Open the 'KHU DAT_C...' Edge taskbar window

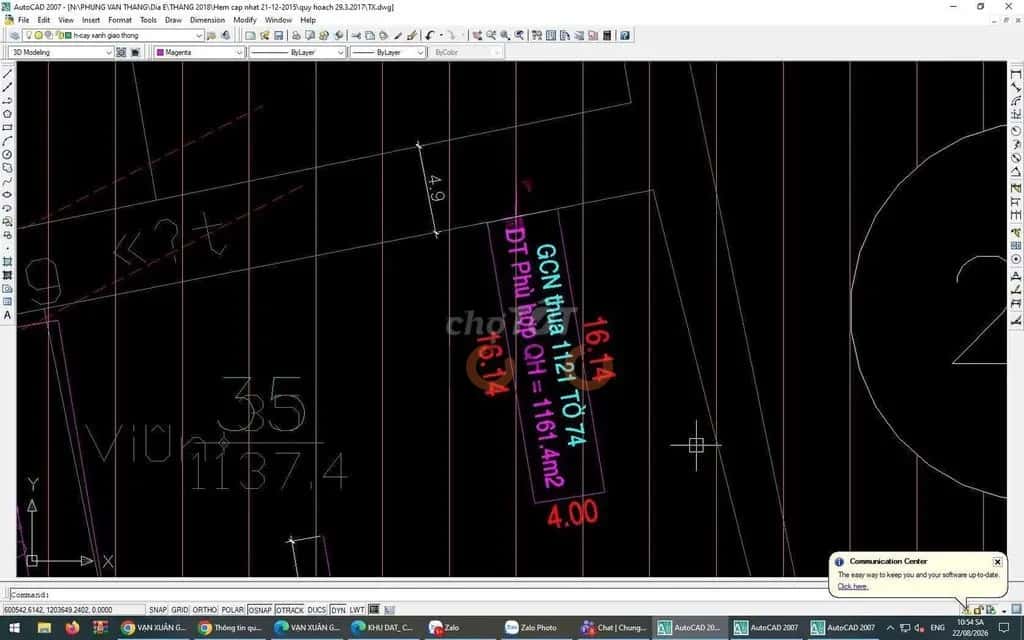coord(383,628)
